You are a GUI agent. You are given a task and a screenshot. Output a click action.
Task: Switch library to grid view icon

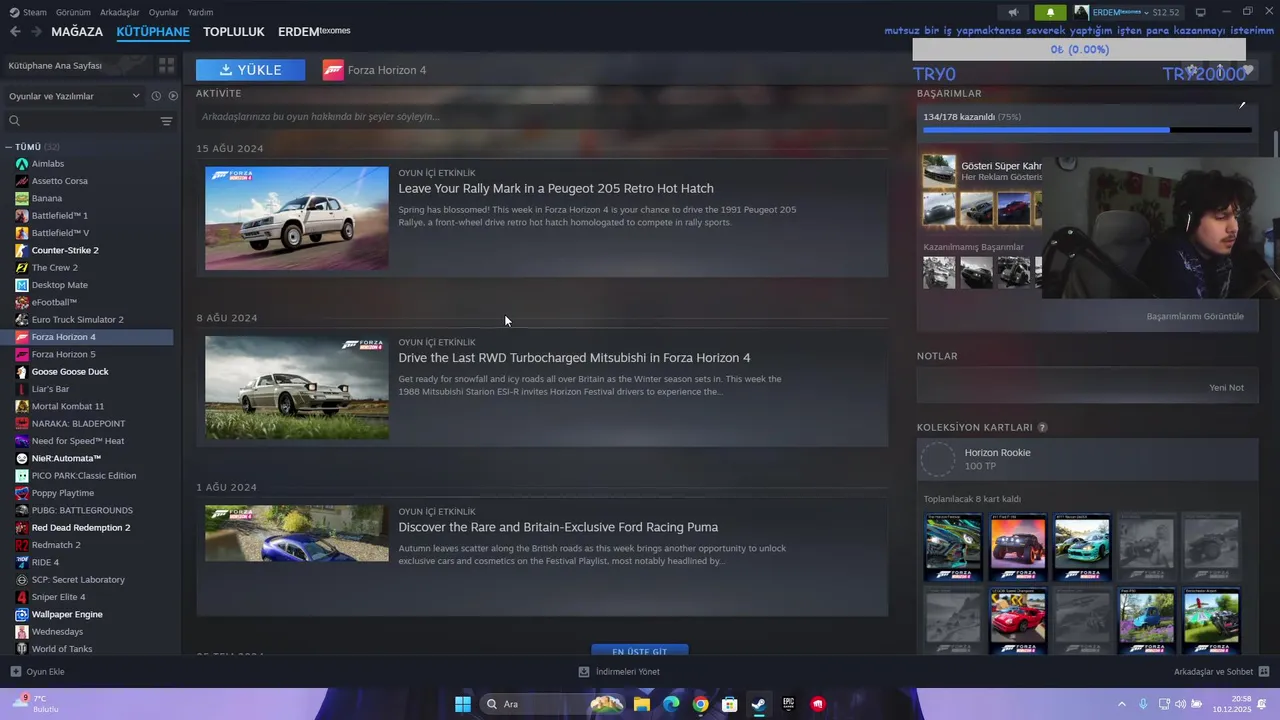click(x=166, y=65)
